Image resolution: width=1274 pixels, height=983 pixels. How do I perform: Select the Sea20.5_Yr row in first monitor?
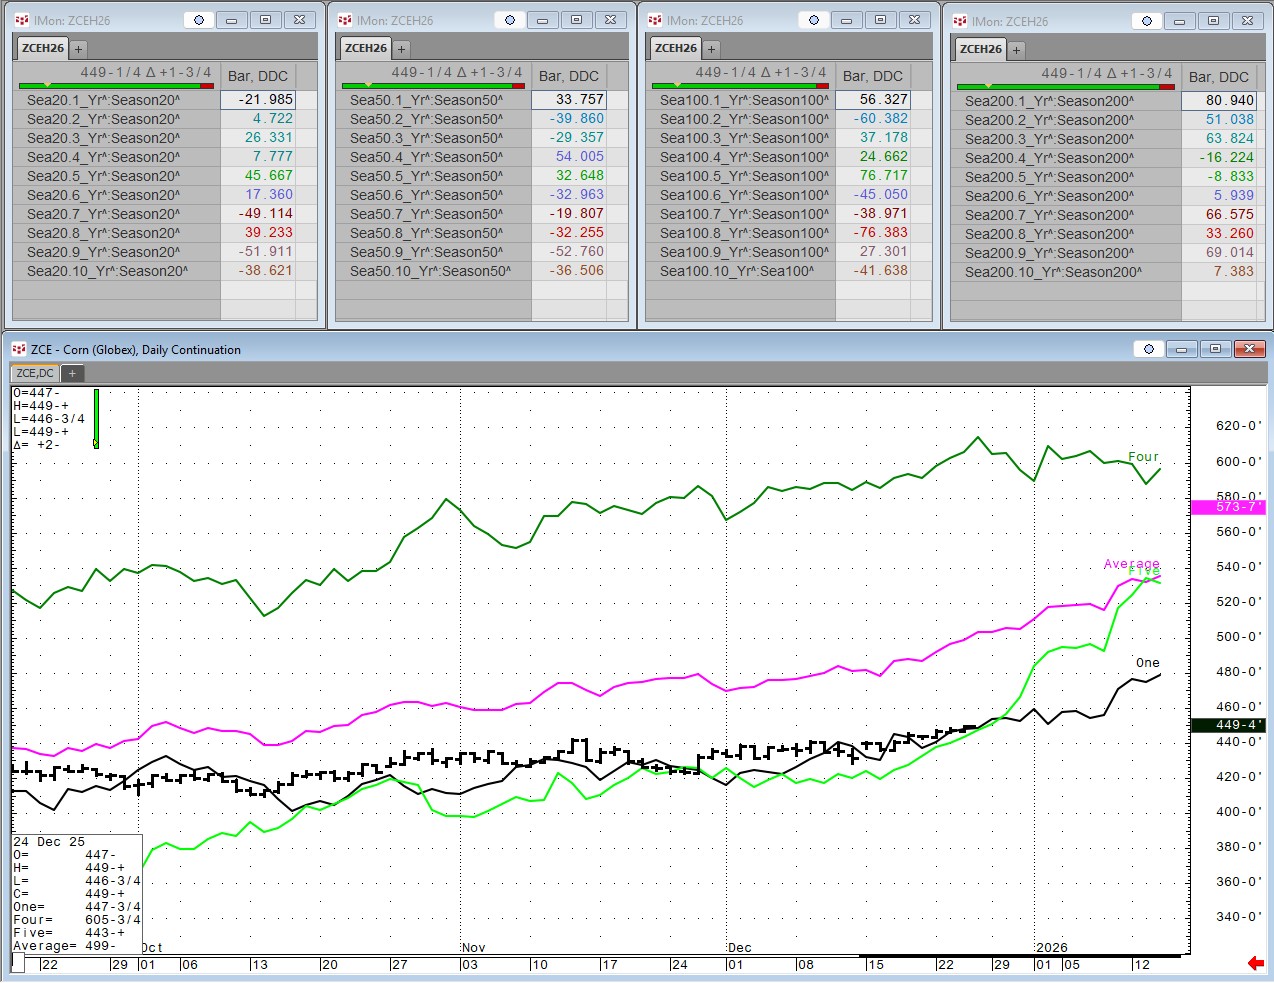[103, 176]
